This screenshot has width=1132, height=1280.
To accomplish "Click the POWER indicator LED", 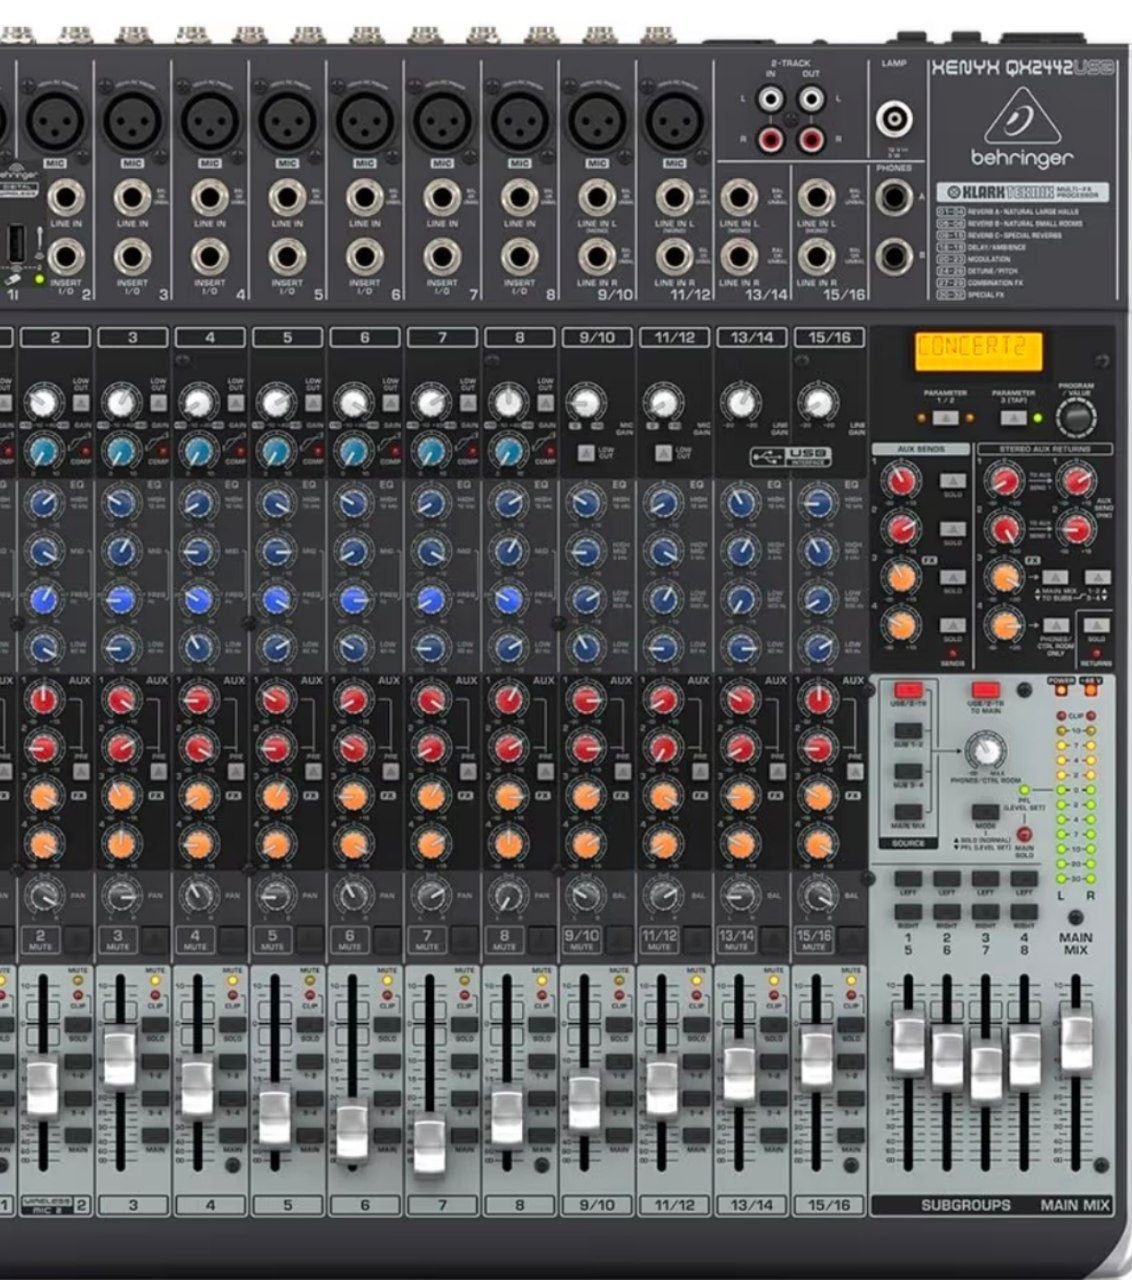I will pos(1062,692).
